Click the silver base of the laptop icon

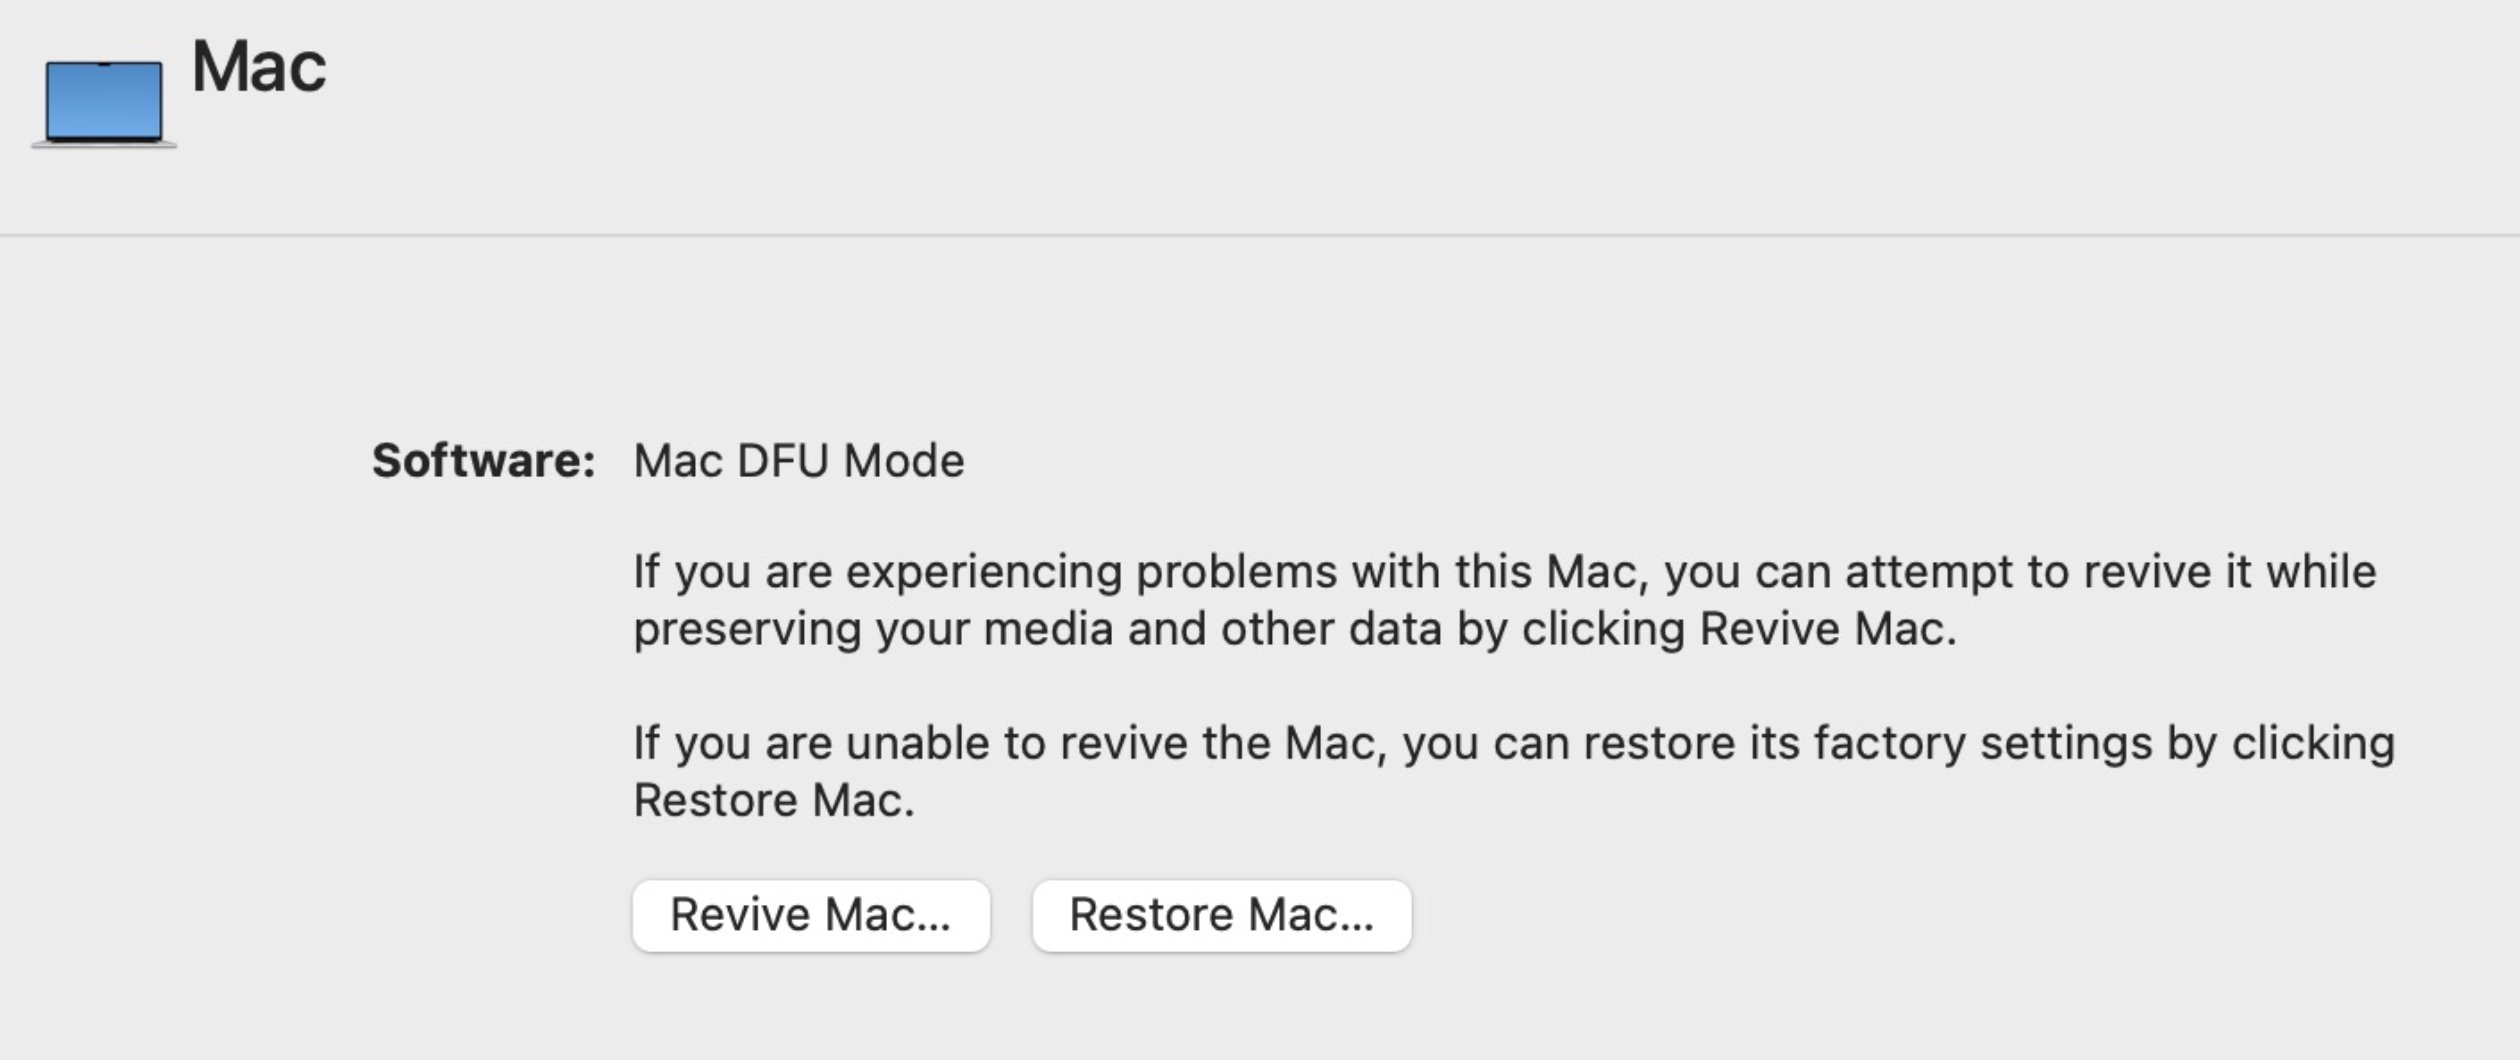(x=104, y=145)
